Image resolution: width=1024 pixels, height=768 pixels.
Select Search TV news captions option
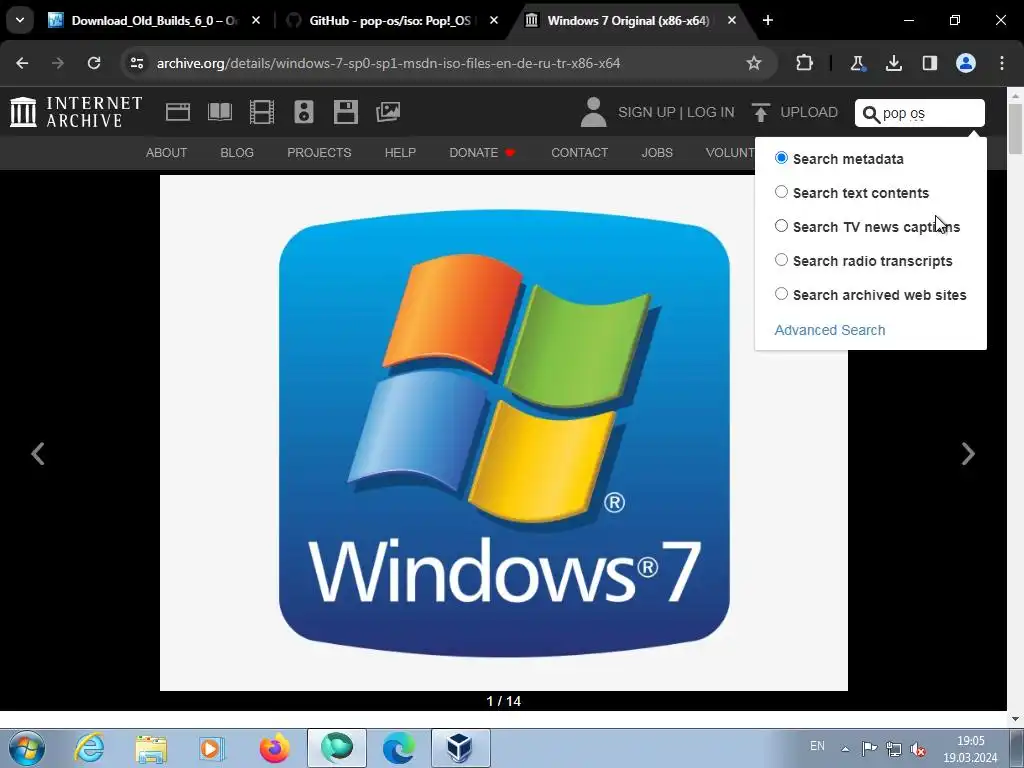coord(781,226)
